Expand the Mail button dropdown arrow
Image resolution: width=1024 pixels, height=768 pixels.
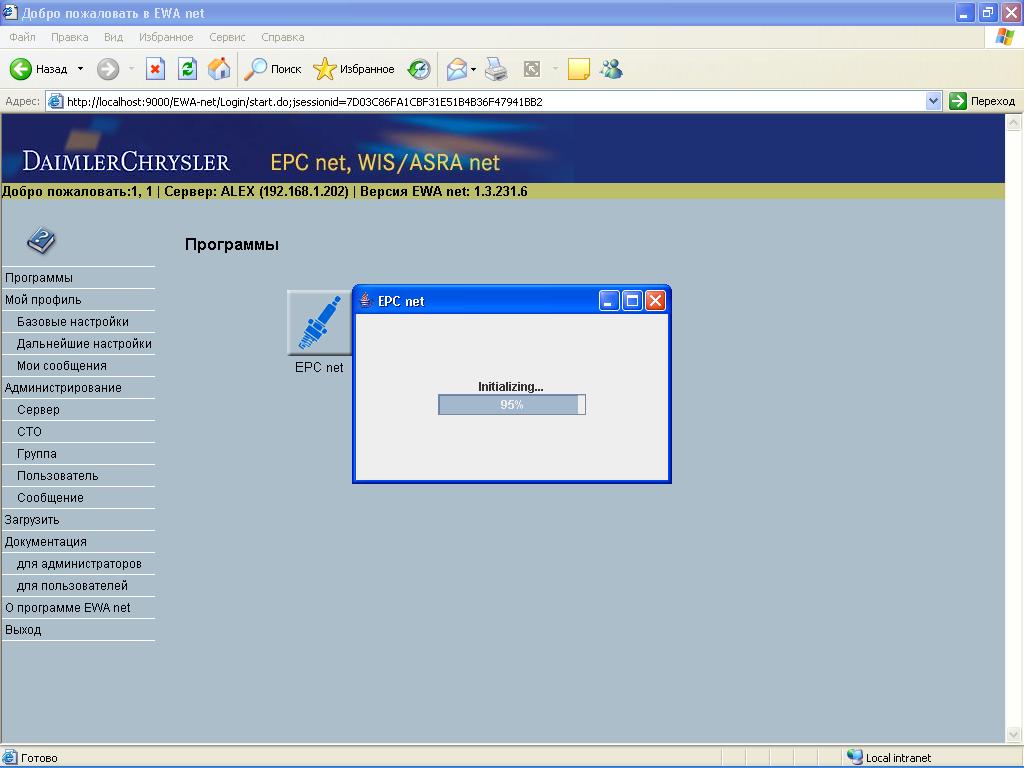click(x=473, y=69)
